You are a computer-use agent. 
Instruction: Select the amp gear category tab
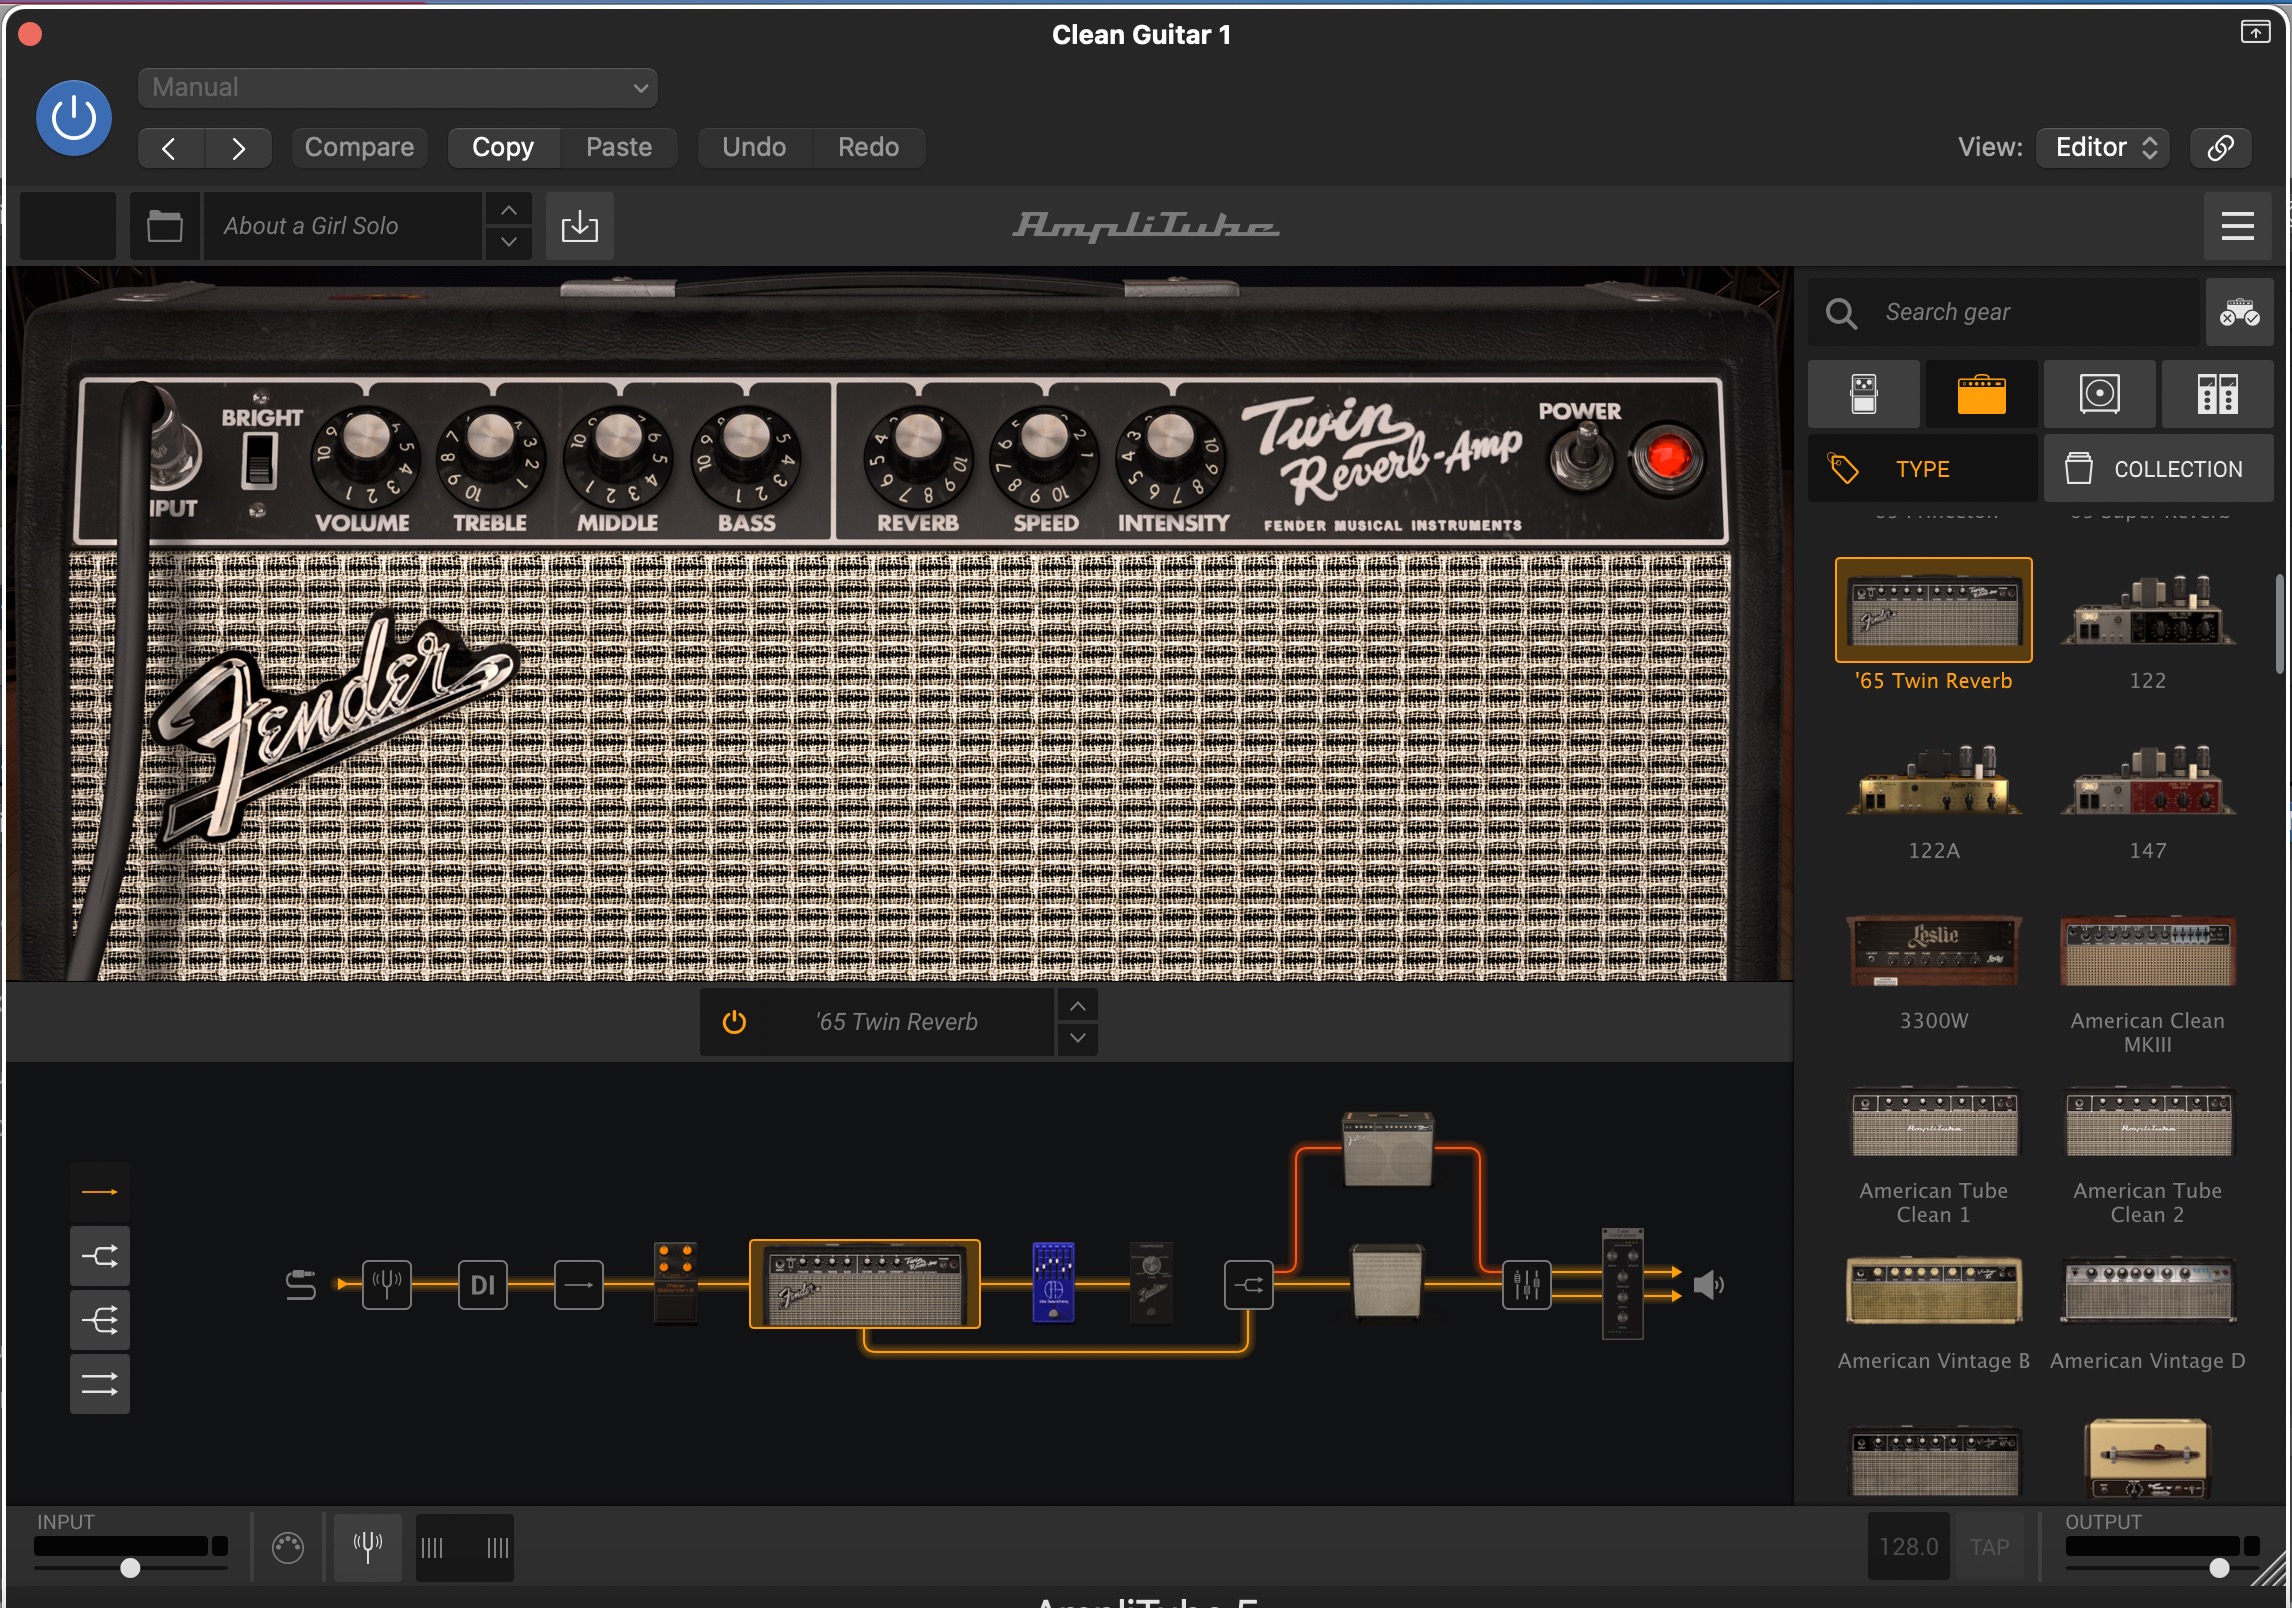1982,394
